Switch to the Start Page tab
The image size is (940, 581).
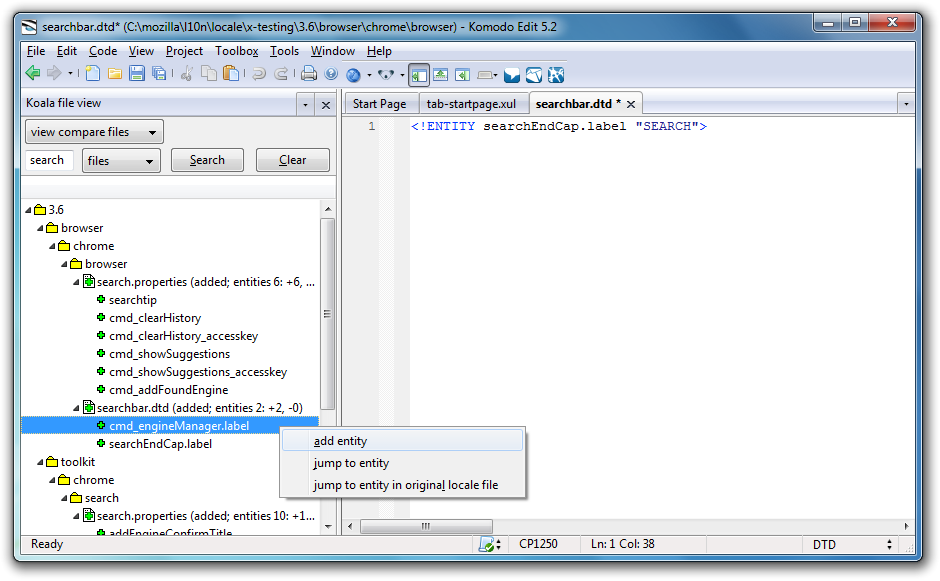click(x=379, y=104)
